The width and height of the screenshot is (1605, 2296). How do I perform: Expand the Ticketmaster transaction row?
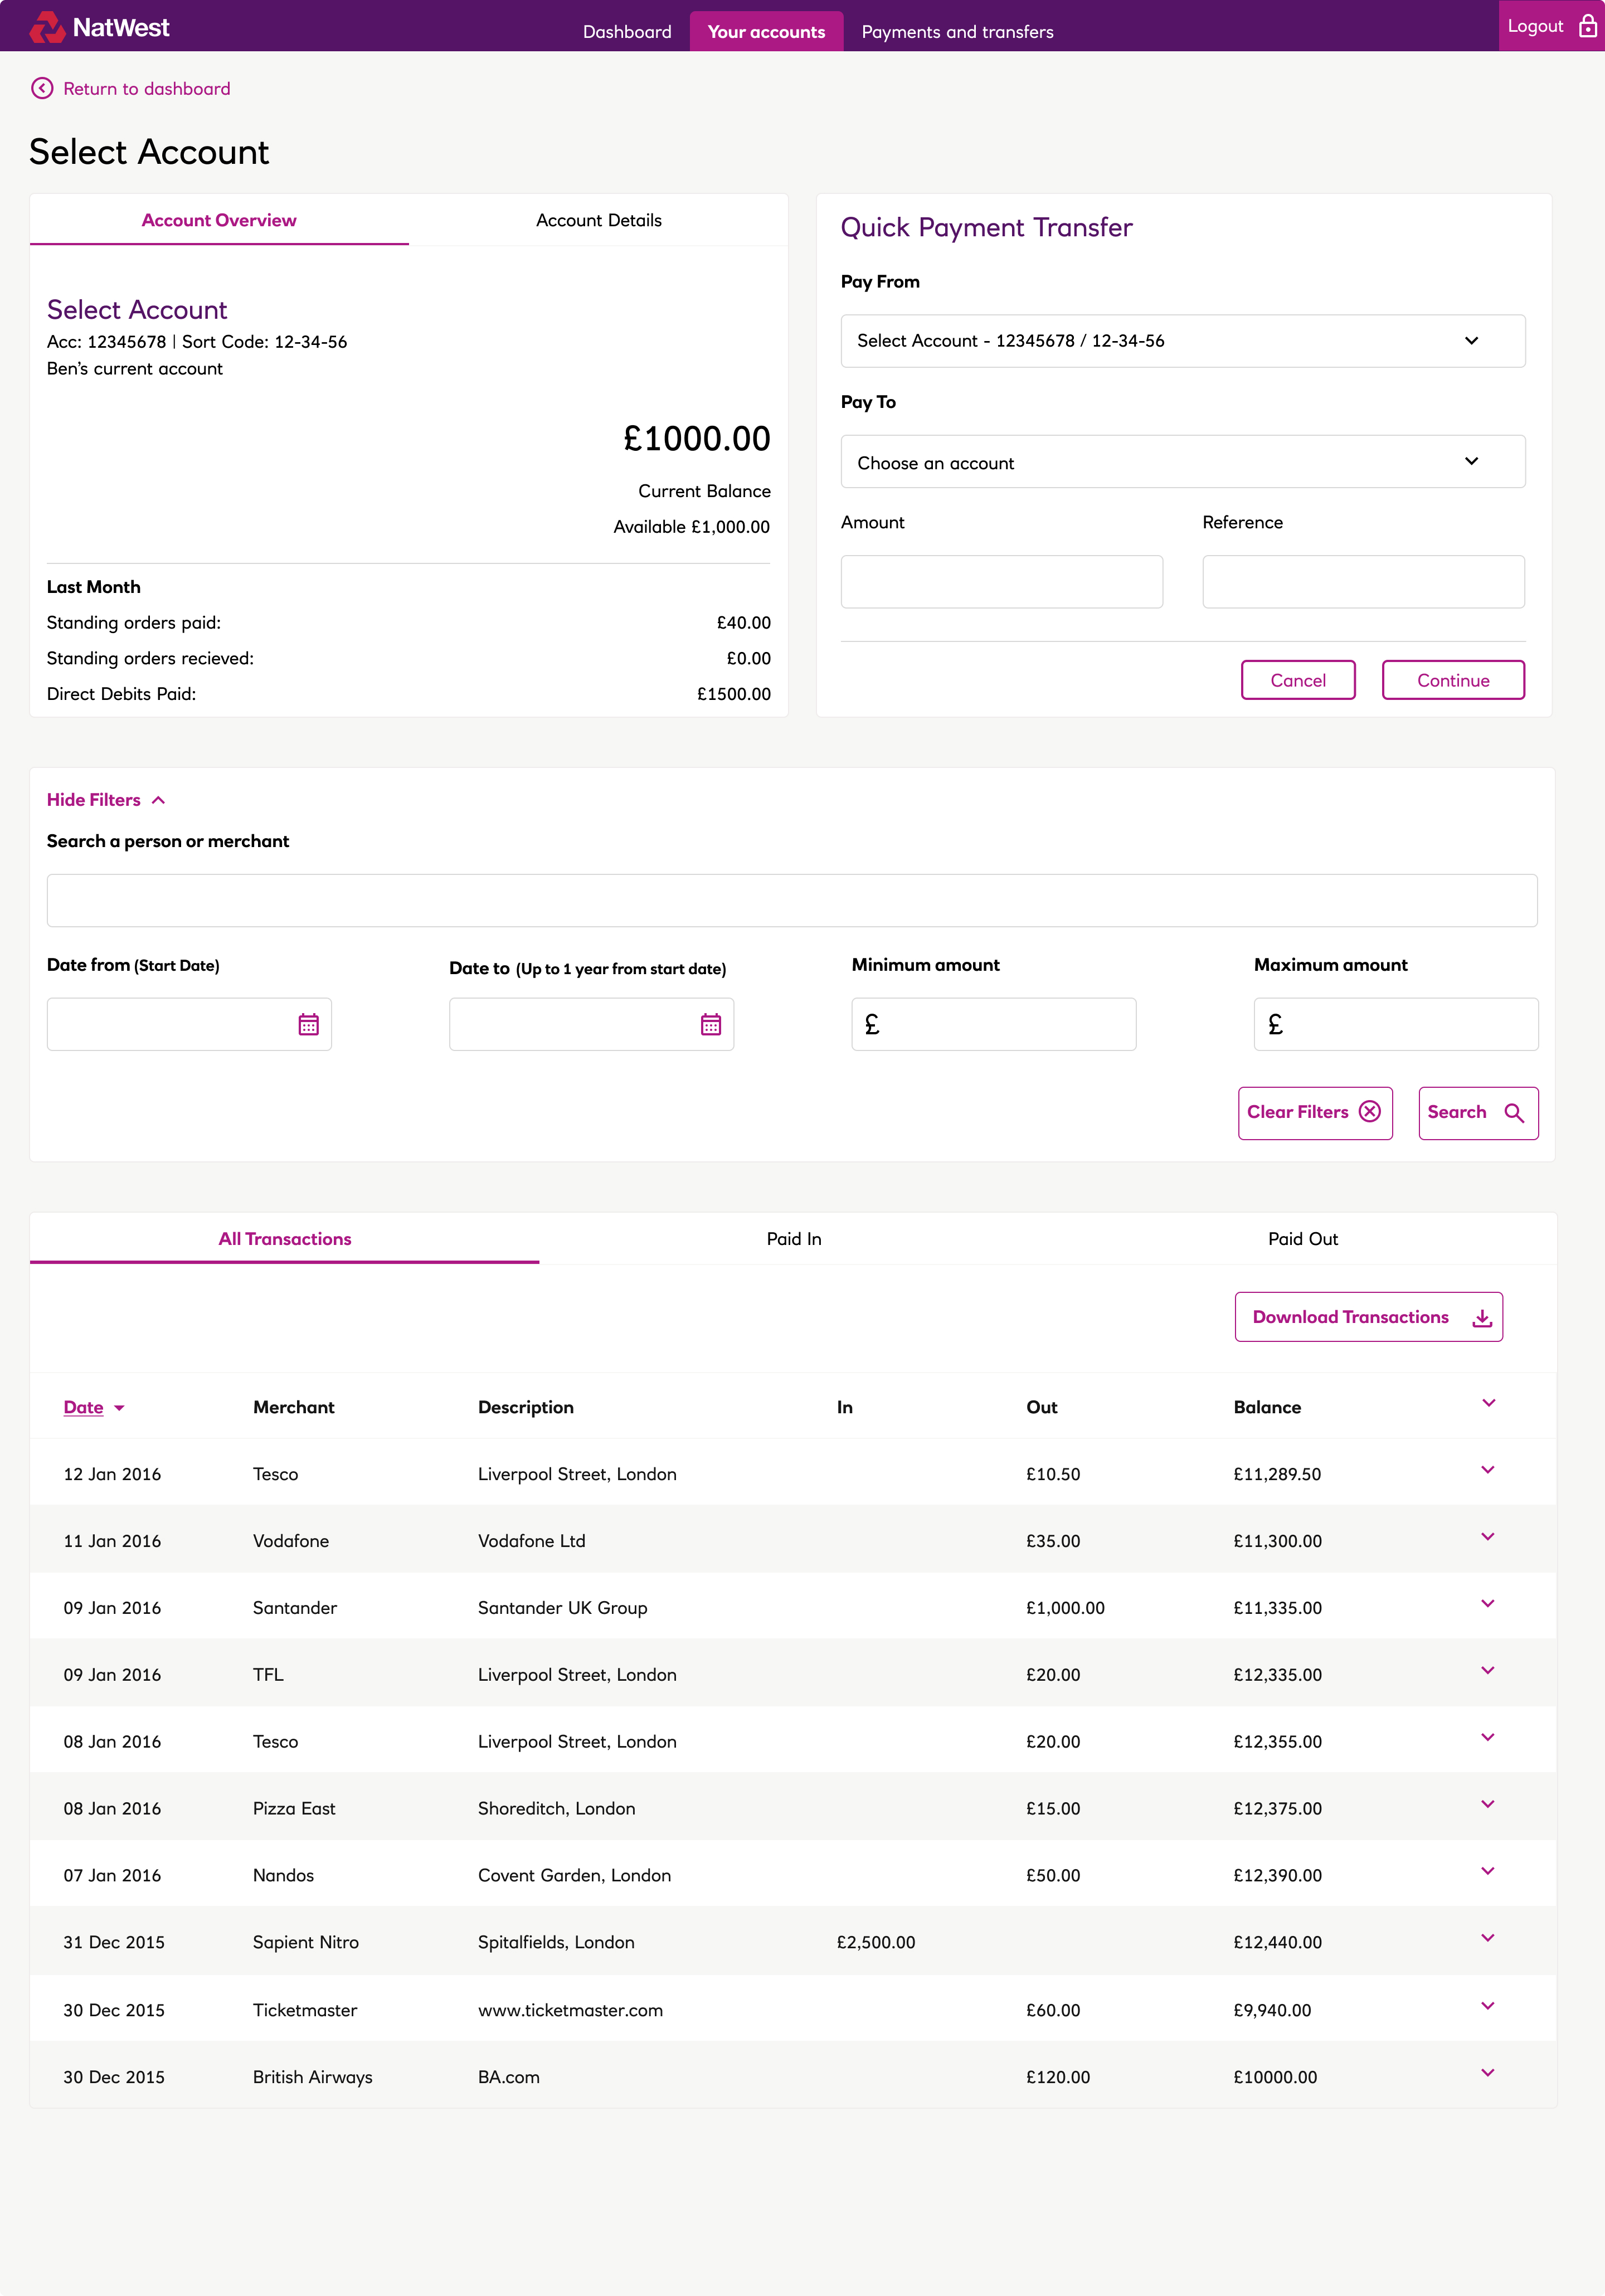1488,2006
